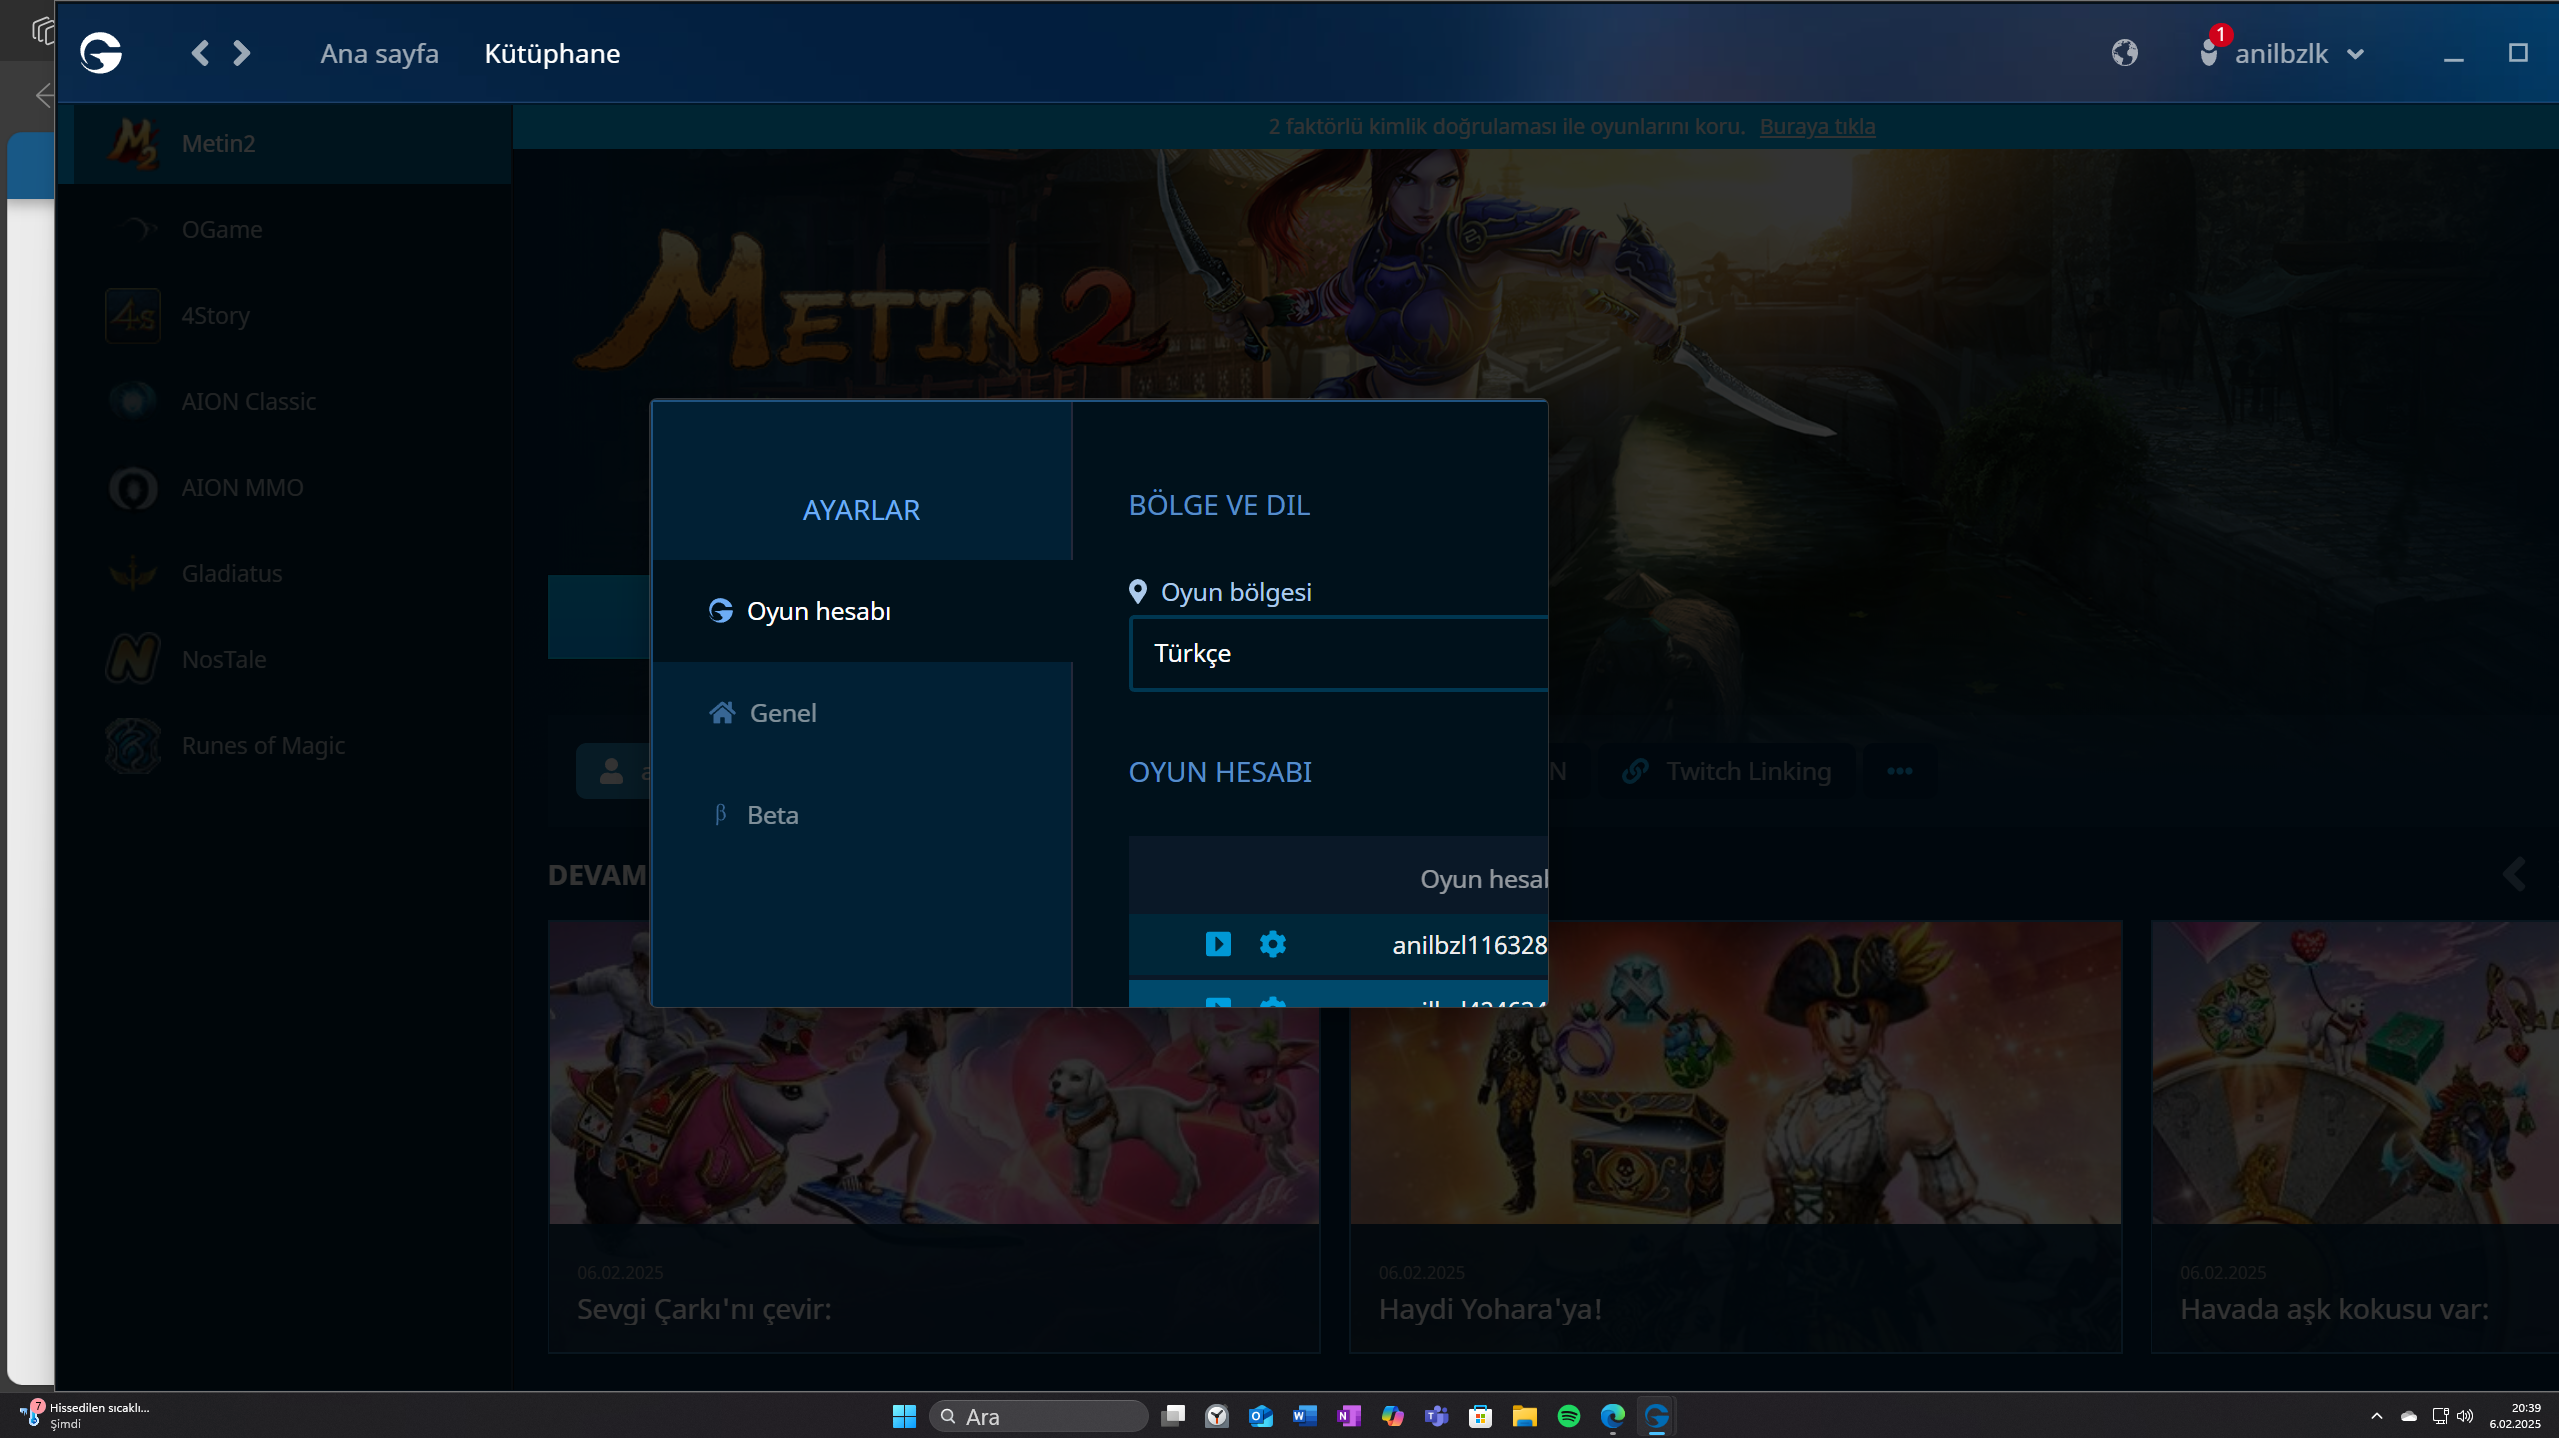Show hidden system tray icons
Image resolution: width=2559 pixels, height=1438 pixels.
pyautogui.click(x=2376, y=1416)
